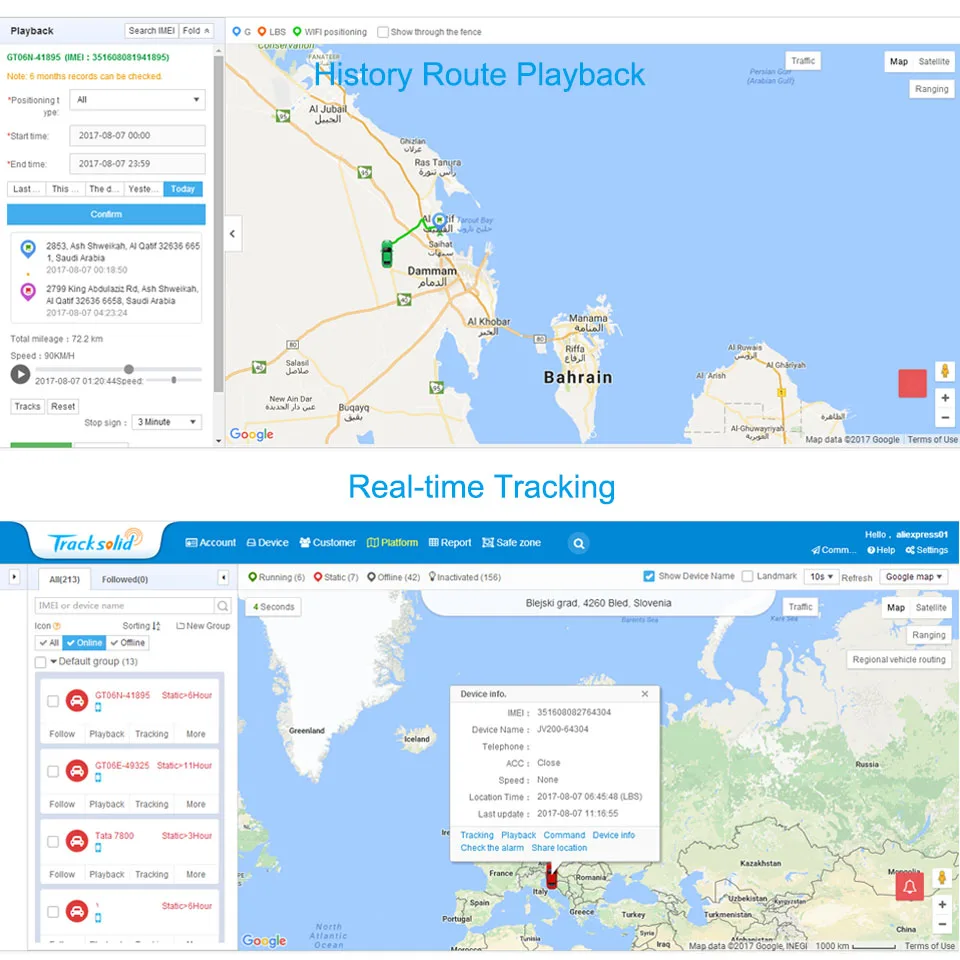Screen dimensions: 960x960
Task: Select the Today quick range
Action: [x=182, y=189]
